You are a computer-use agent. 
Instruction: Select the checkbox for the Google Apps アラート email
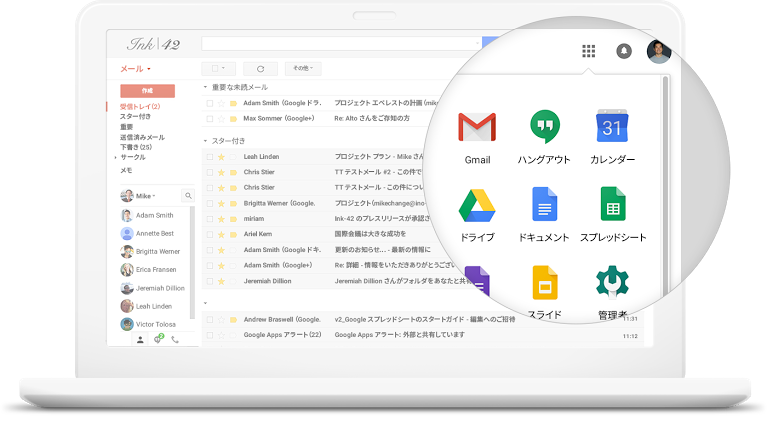point(210,335)
